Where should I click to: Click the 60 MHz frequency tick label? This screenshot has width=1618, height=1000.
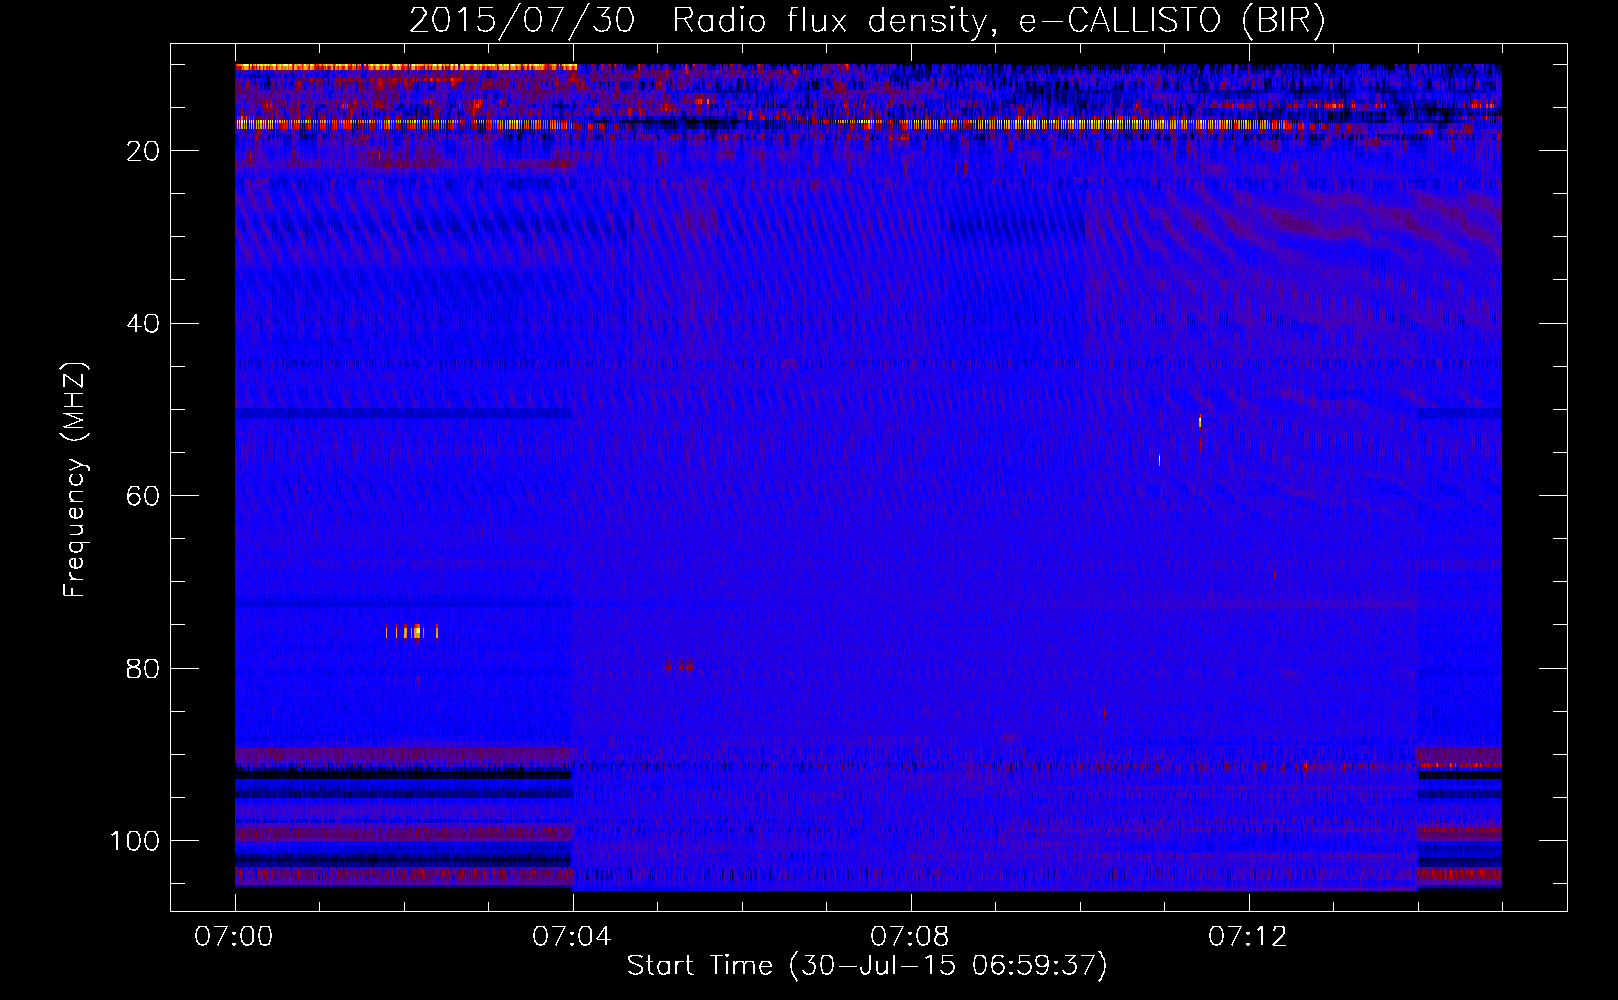coord(143,496)
